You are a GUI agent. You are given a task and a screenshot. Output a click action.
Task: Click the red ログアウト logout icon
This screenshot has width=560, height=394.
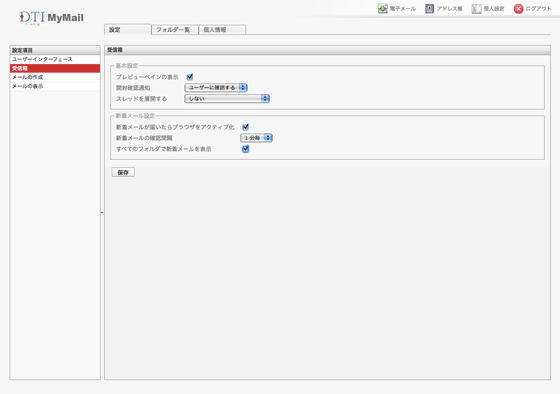(518, 9)
